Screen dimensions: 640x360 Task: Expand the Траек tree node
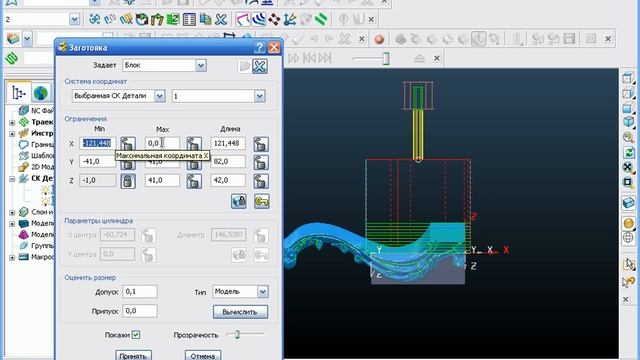click(12, 122)
